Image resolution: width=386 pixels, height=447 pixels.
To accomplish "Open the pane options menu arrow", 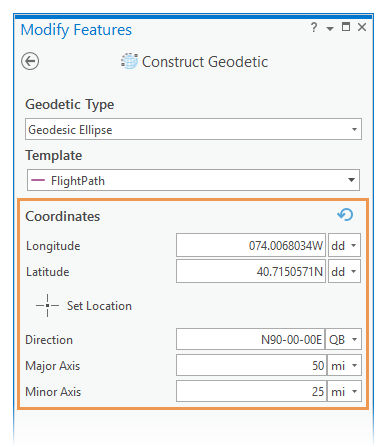I will coord(330,29).
